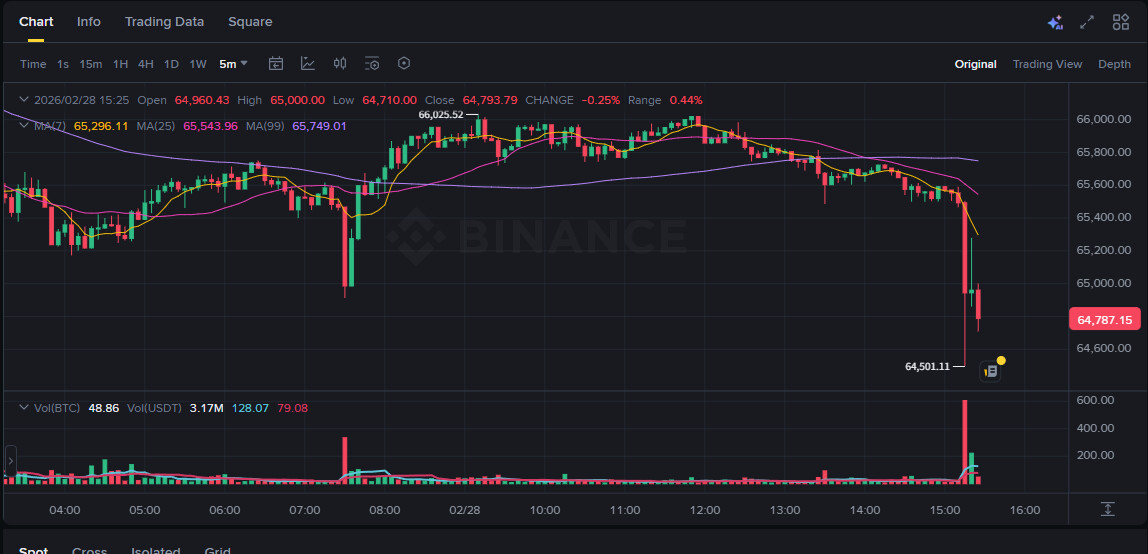This screenshot has height=554, width=1148.
Task: Switch to the Info tab
Action: tap(89, 22)
